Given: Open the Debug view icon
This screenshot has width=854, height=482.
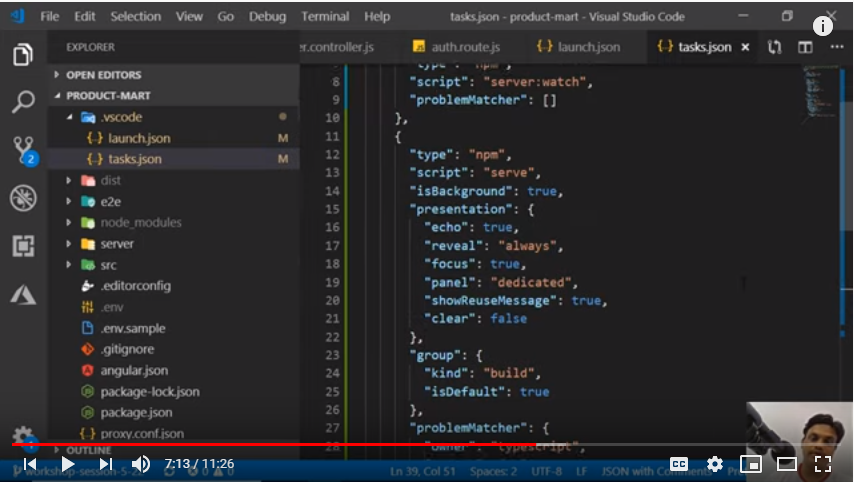Looking at the screenshot, I should [x=23, y=199].
